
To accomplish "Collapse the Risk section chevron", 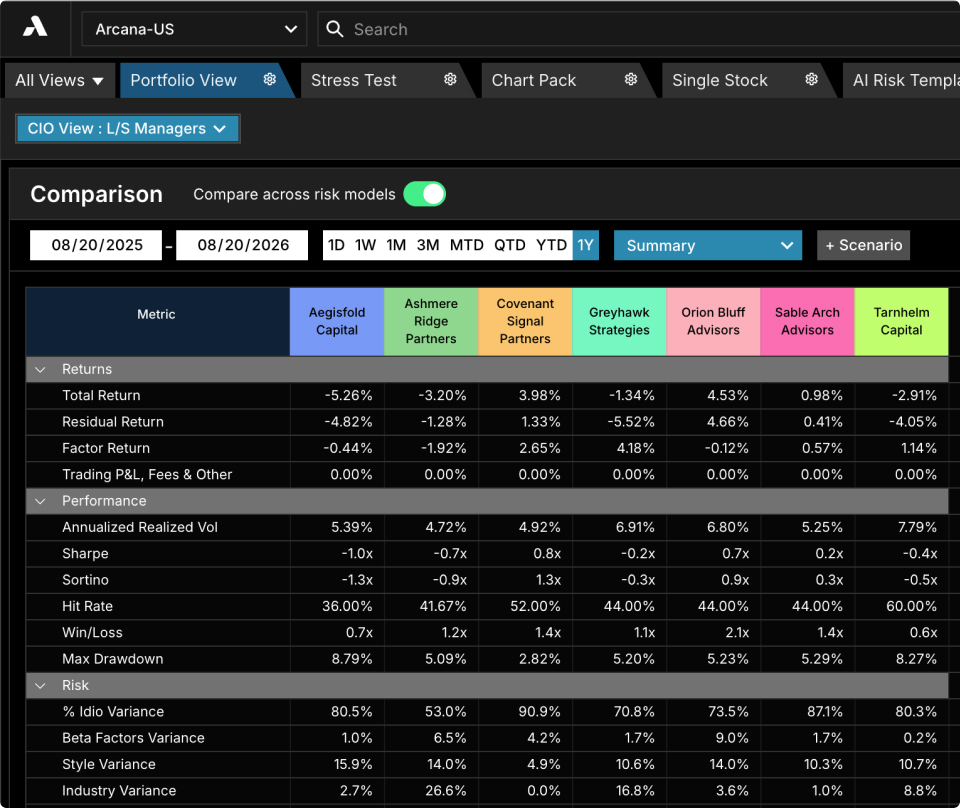I will [x=40, y=686].
